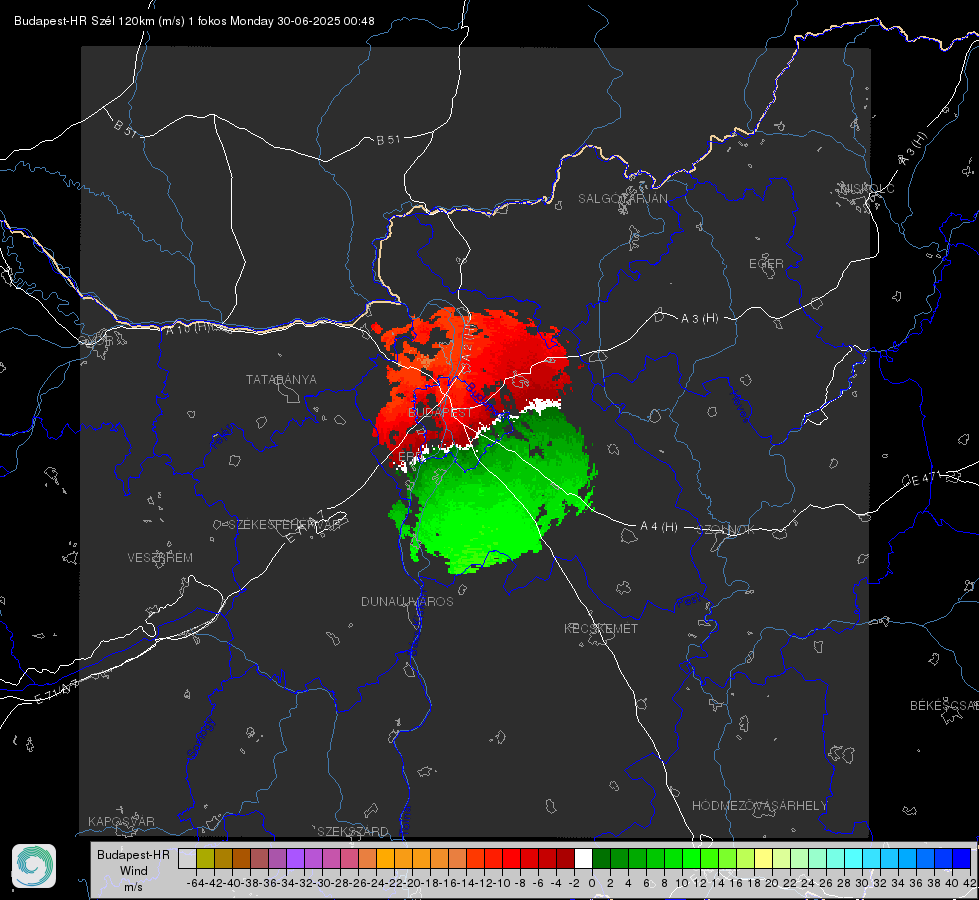Select the '42' value ending the legend scale
This screenshot has height=900, width=979.
tap(969, 883)
